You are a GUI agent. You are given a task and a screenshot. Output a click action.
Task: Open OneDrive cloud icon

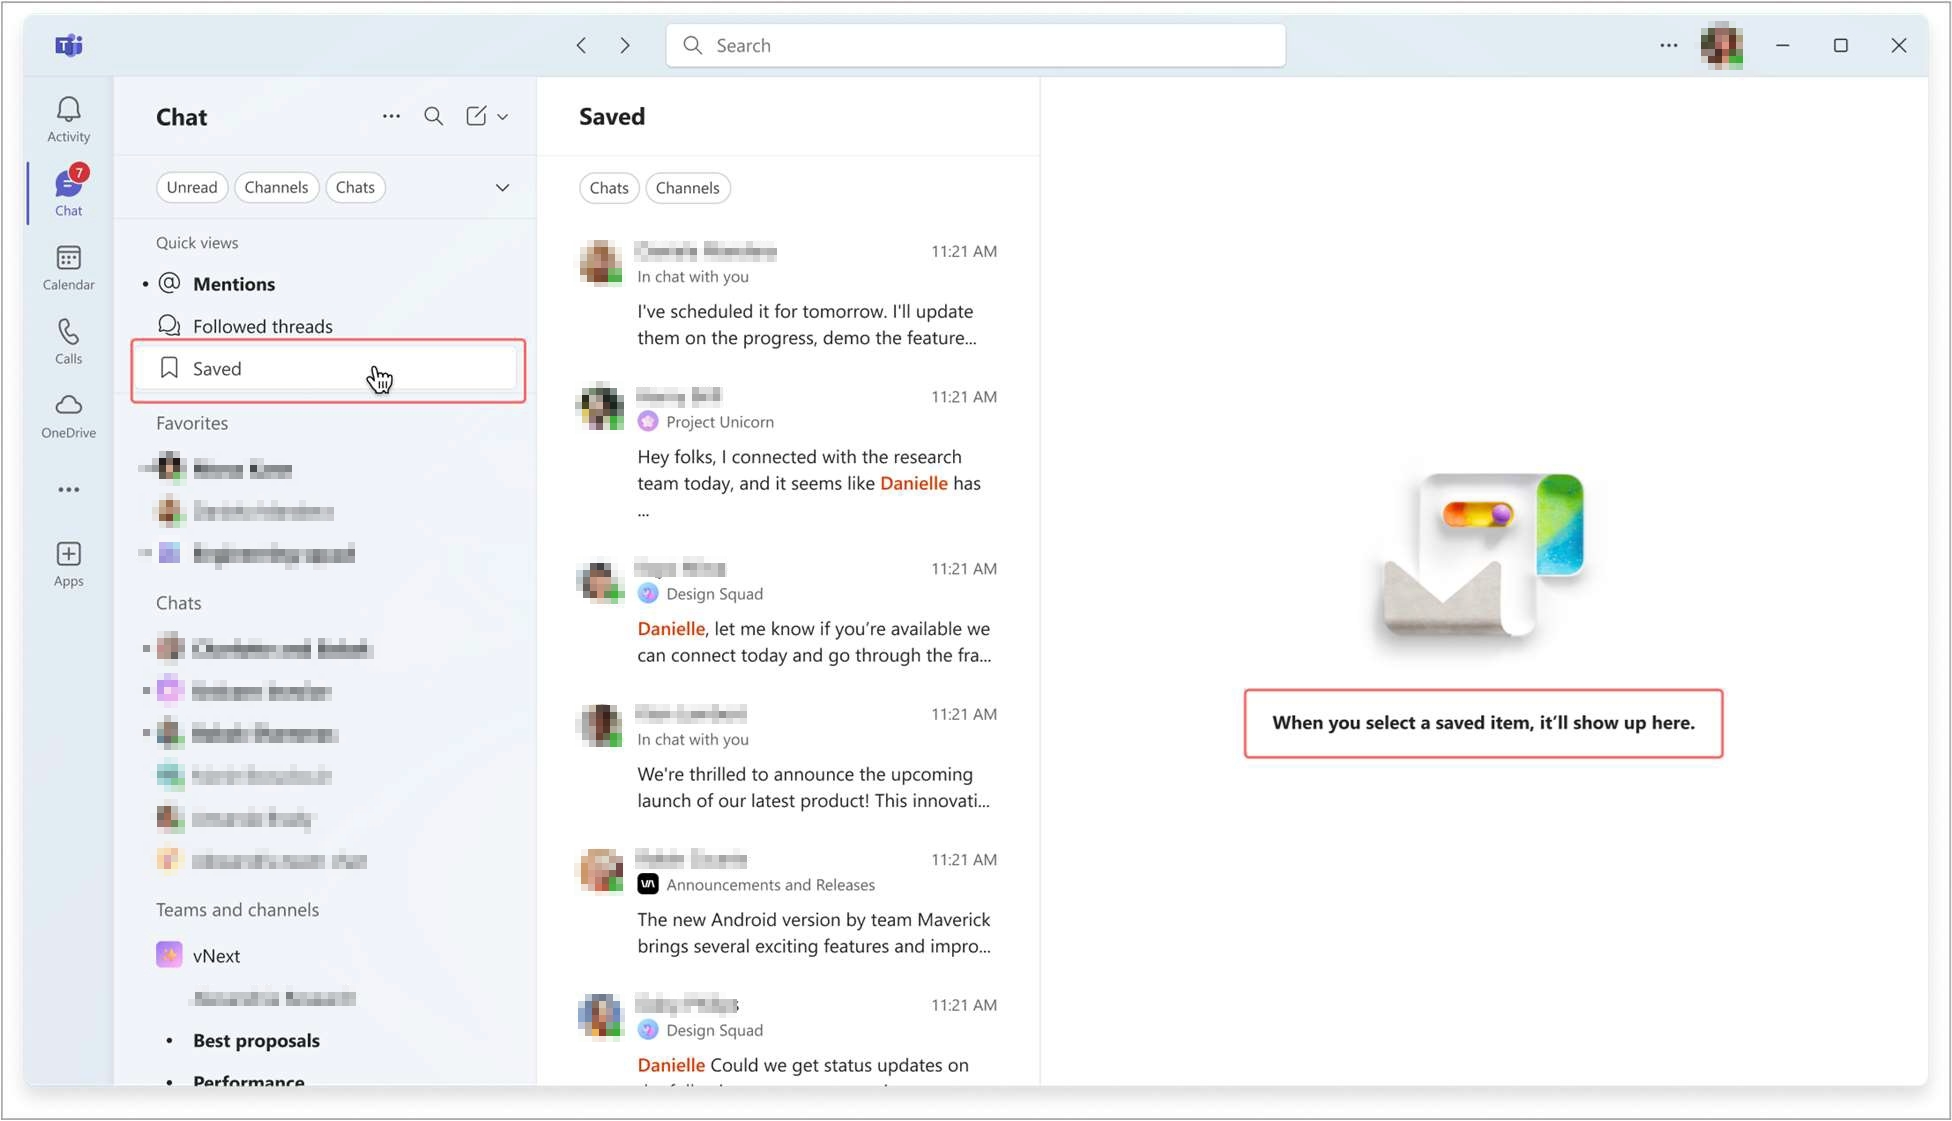tap(68, 406)
